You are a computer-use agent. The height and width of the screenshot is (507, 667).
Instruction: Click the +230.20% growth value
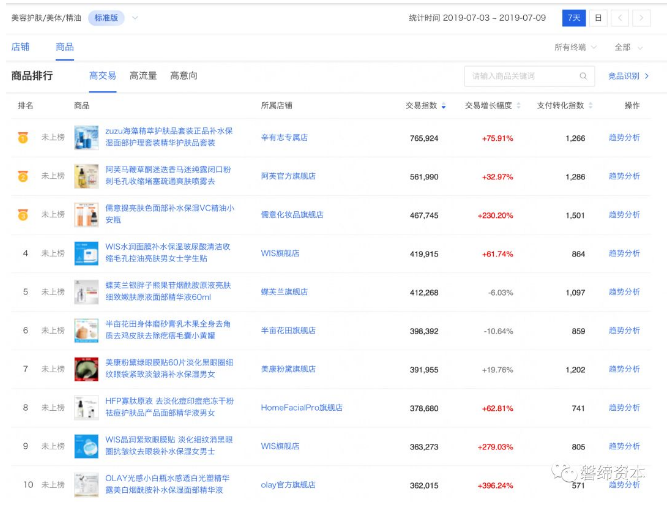(x=495, y=216)
